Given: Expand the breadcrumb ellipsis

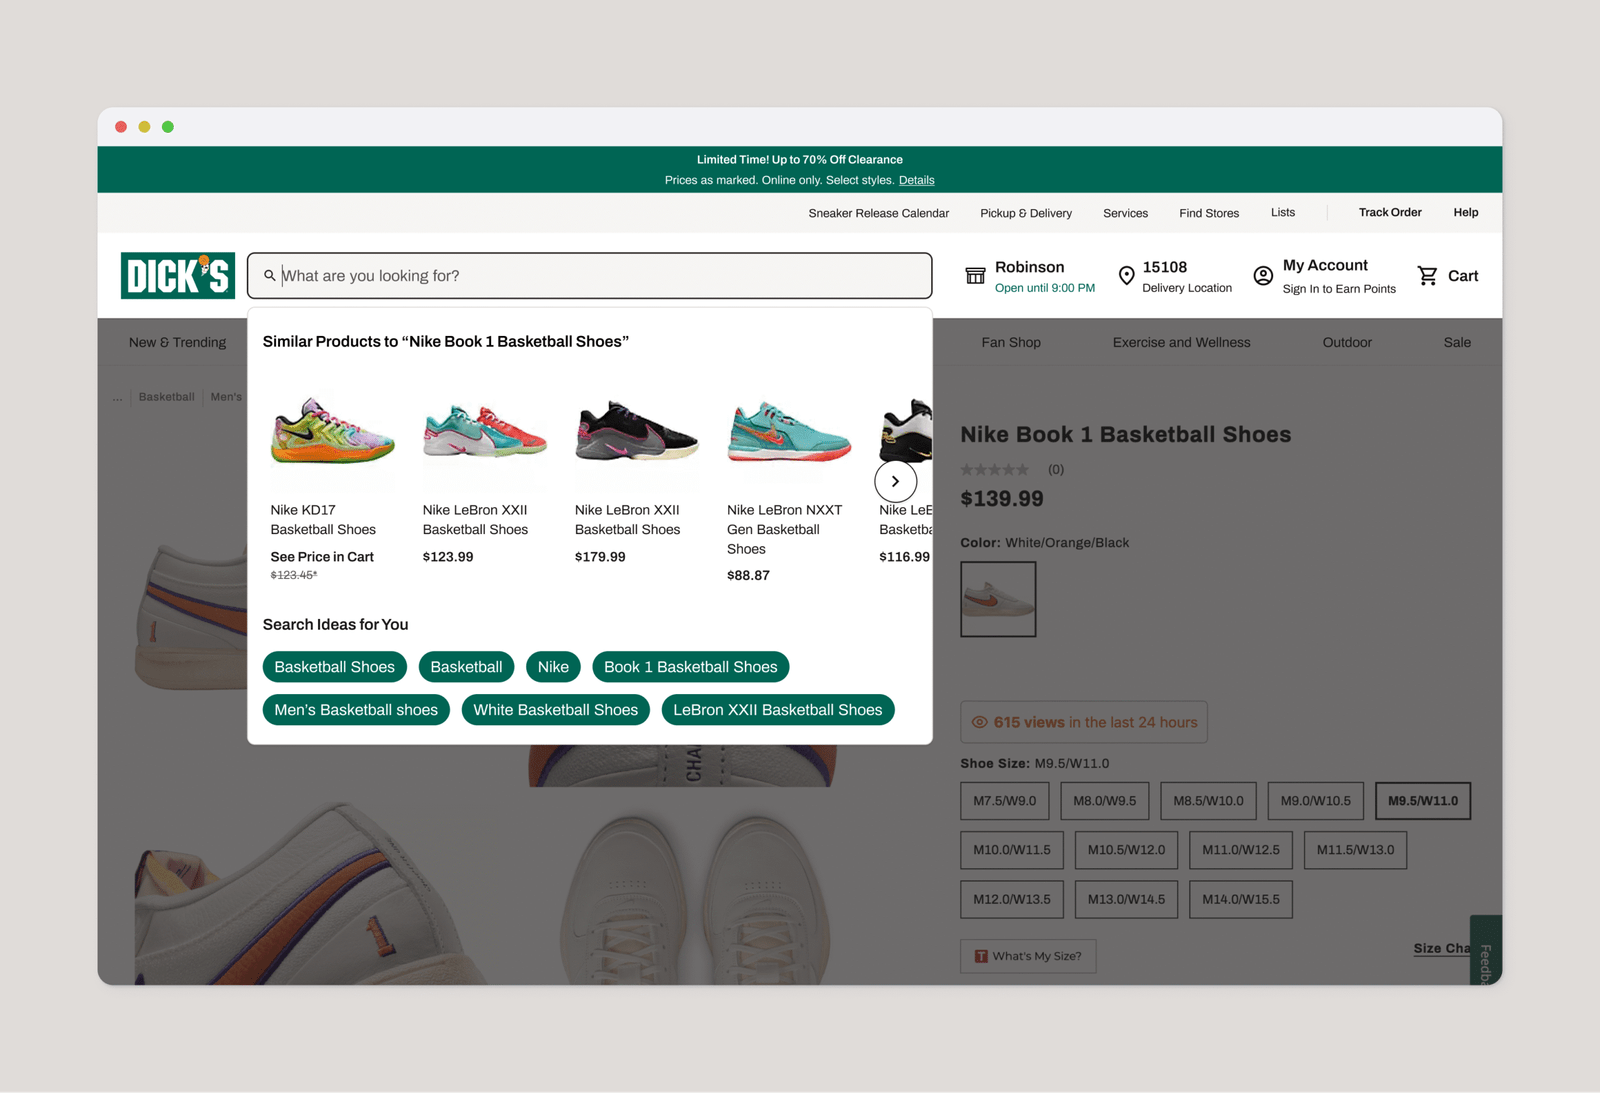Looking at the screenshot, I should coord(118,397).
